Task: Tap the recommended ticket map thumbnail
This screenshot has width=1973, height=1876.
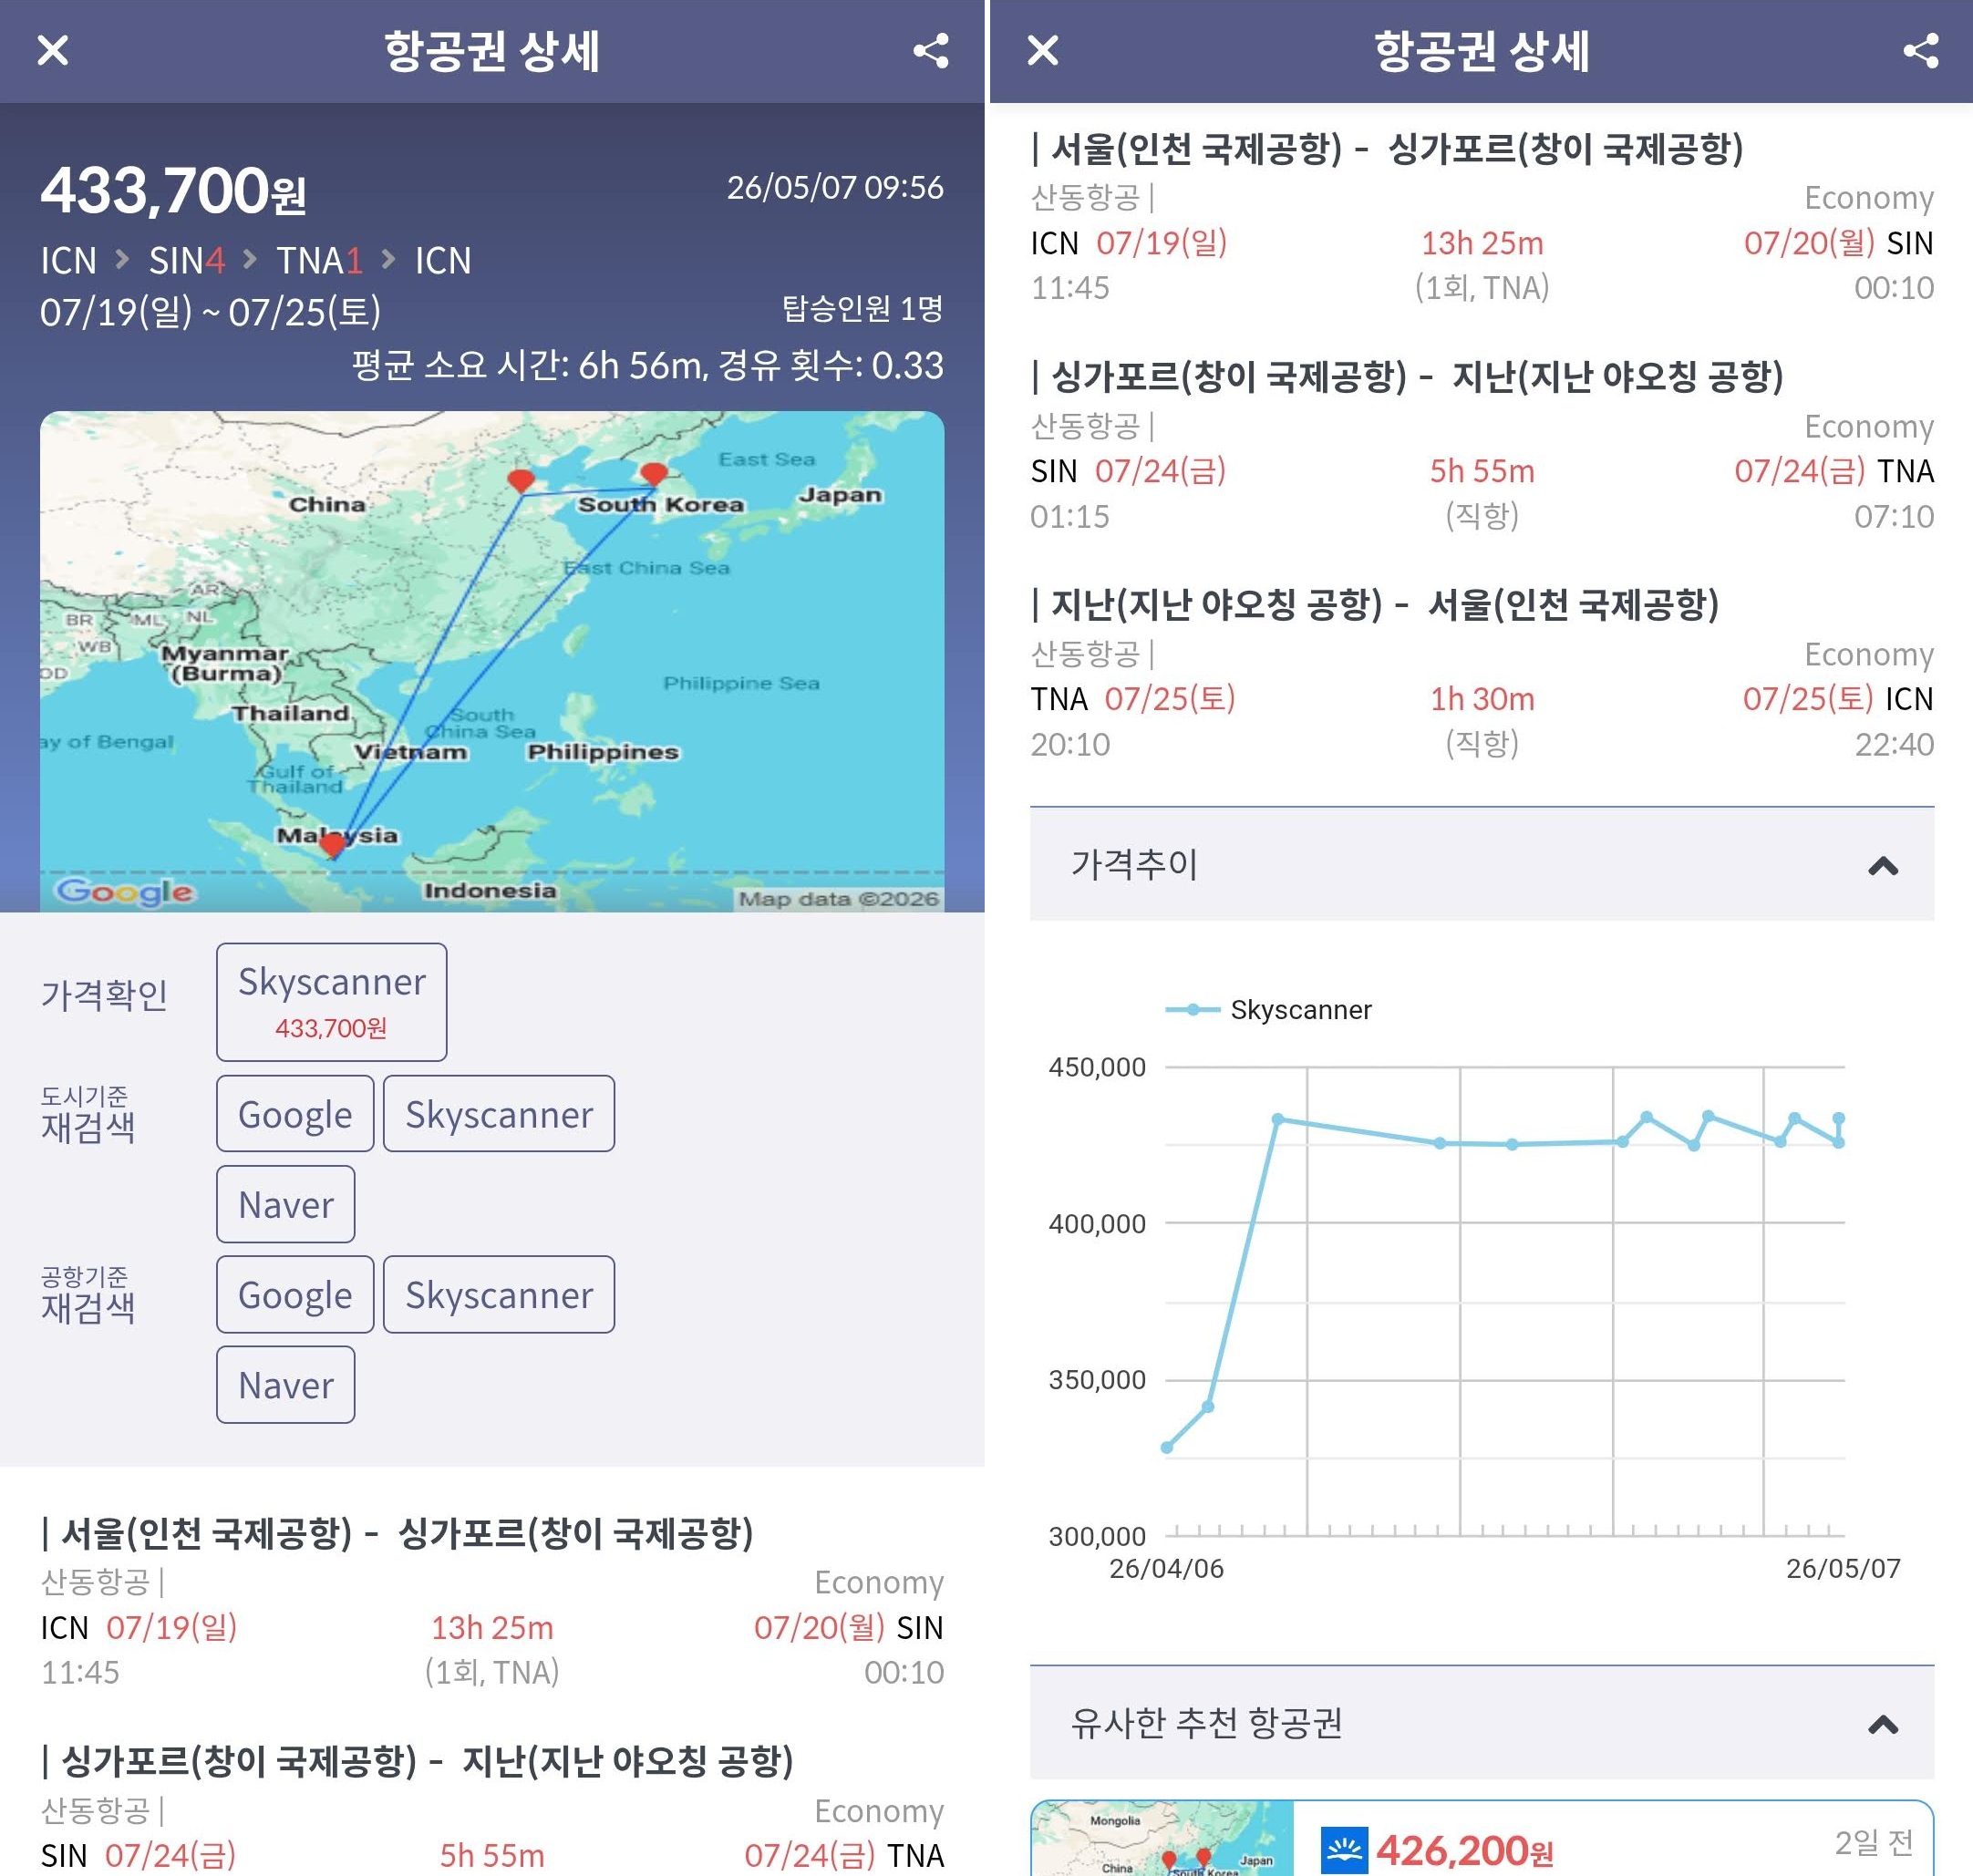Action: tap(1162, 1838)
